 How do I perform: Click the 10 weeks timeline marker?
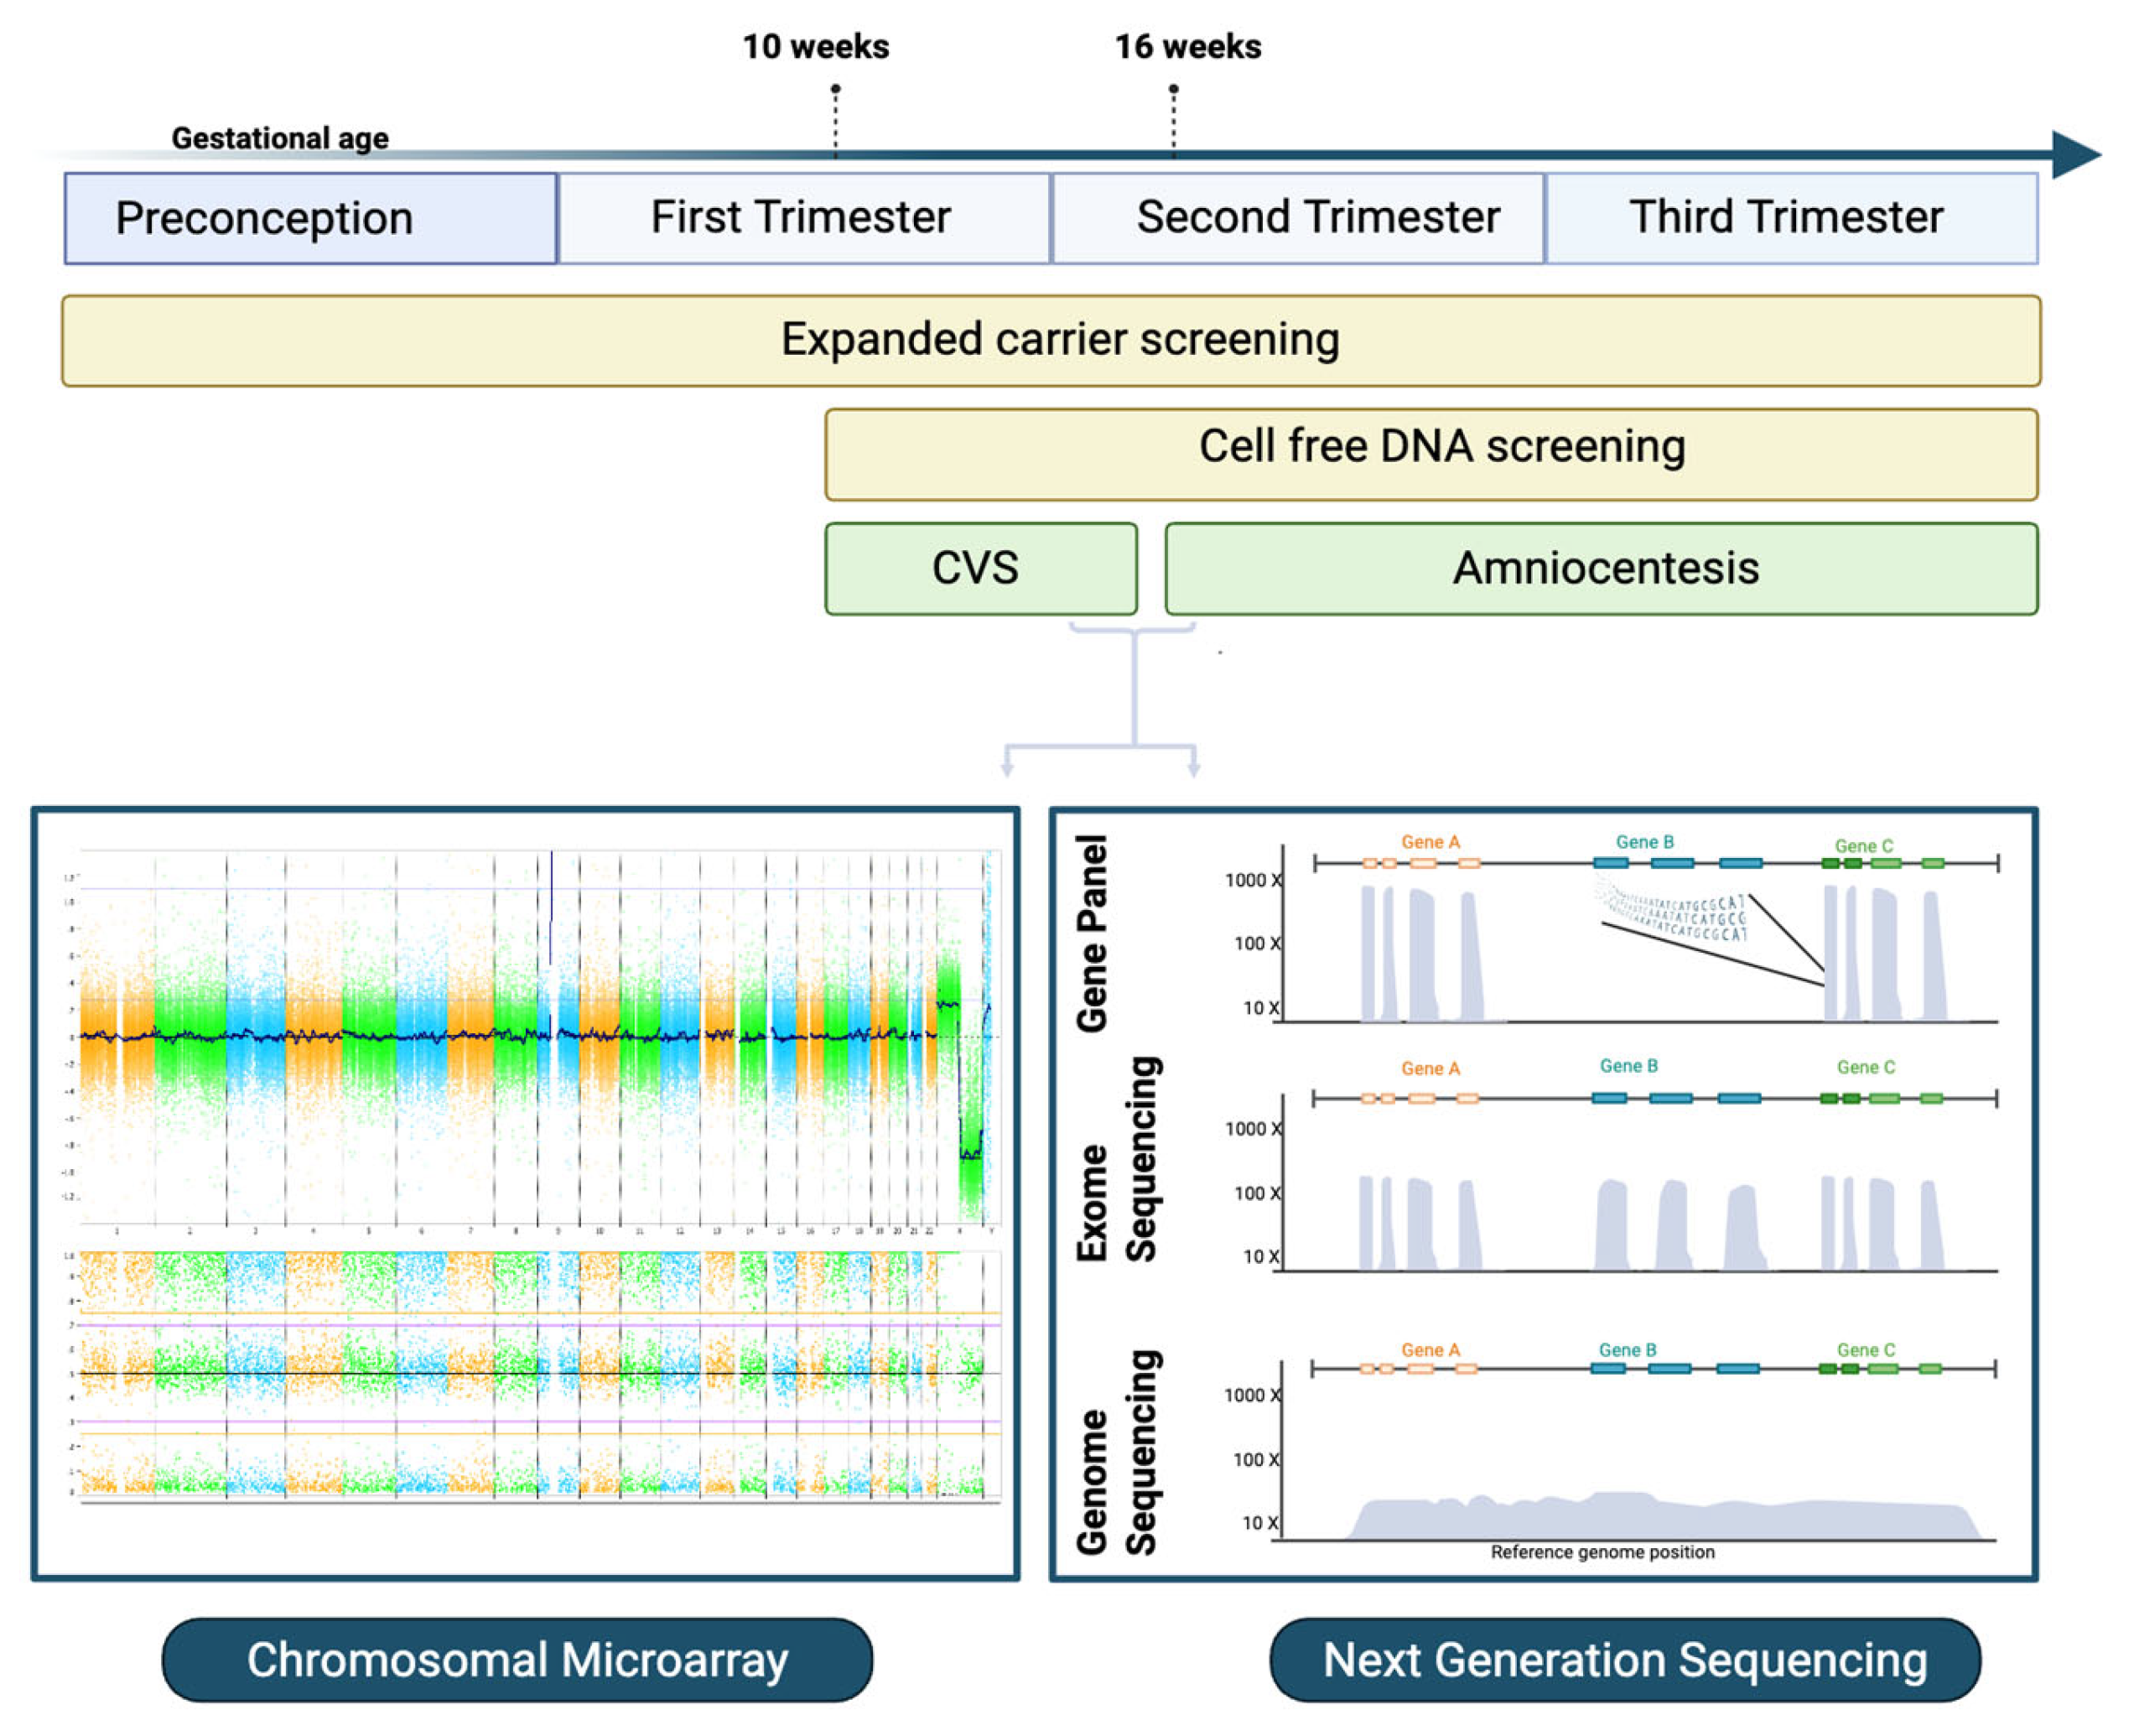click(815, 47)
